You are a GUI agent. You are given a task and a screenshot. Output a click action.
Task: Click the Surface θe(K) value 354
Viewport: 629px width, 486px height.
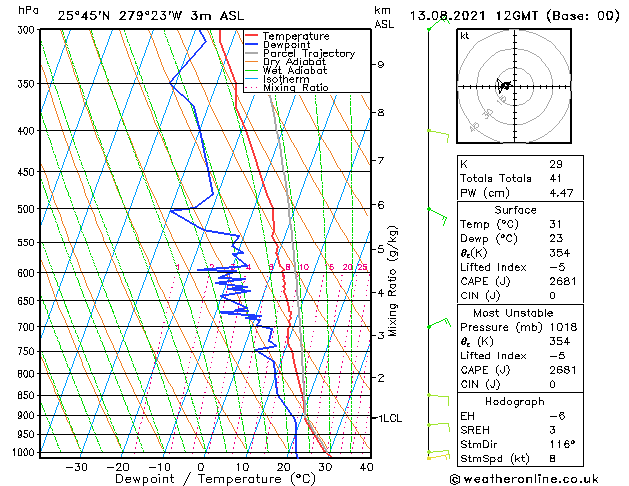point(560,253)
